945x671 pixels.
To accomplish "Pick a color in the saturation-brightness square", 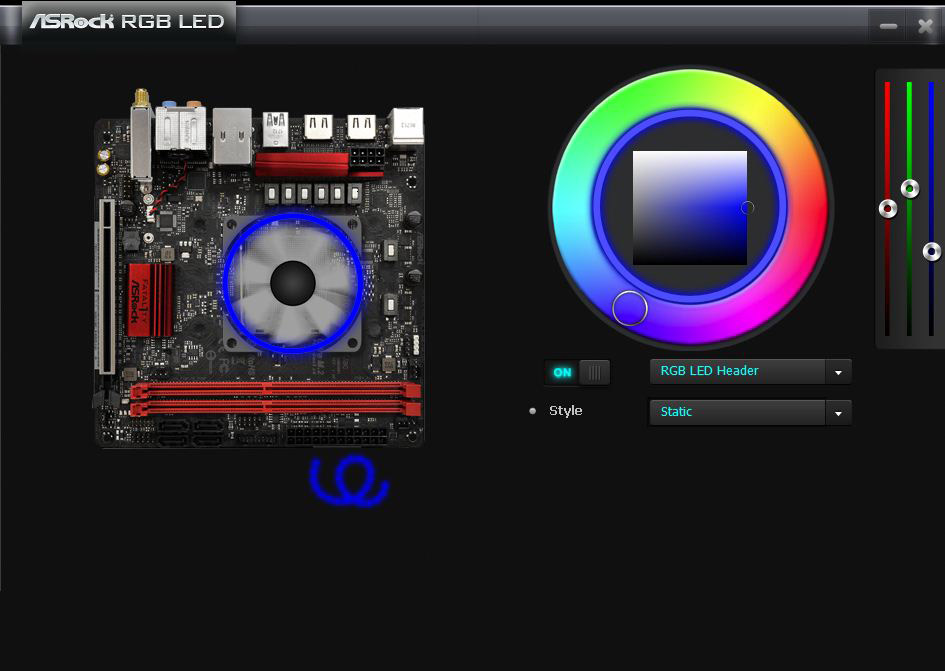I will coord(689,207).
